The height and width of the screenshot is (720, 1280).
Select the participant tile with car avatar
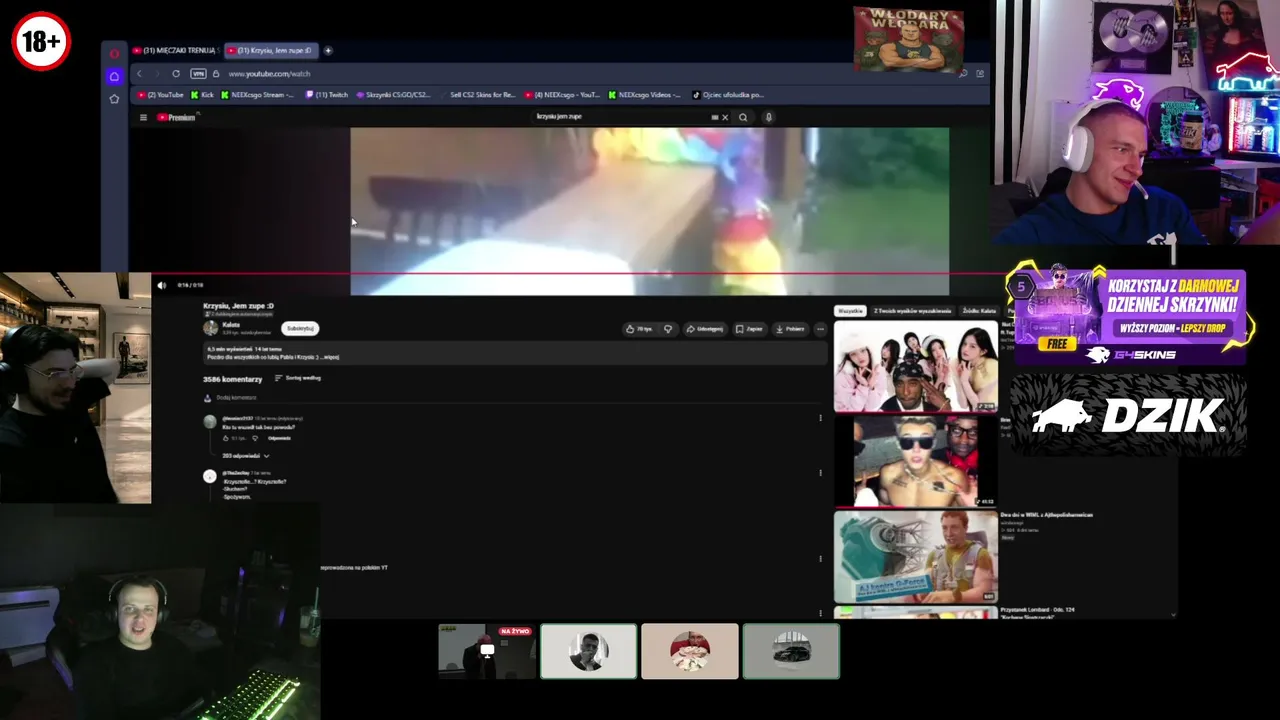point(791,651)
